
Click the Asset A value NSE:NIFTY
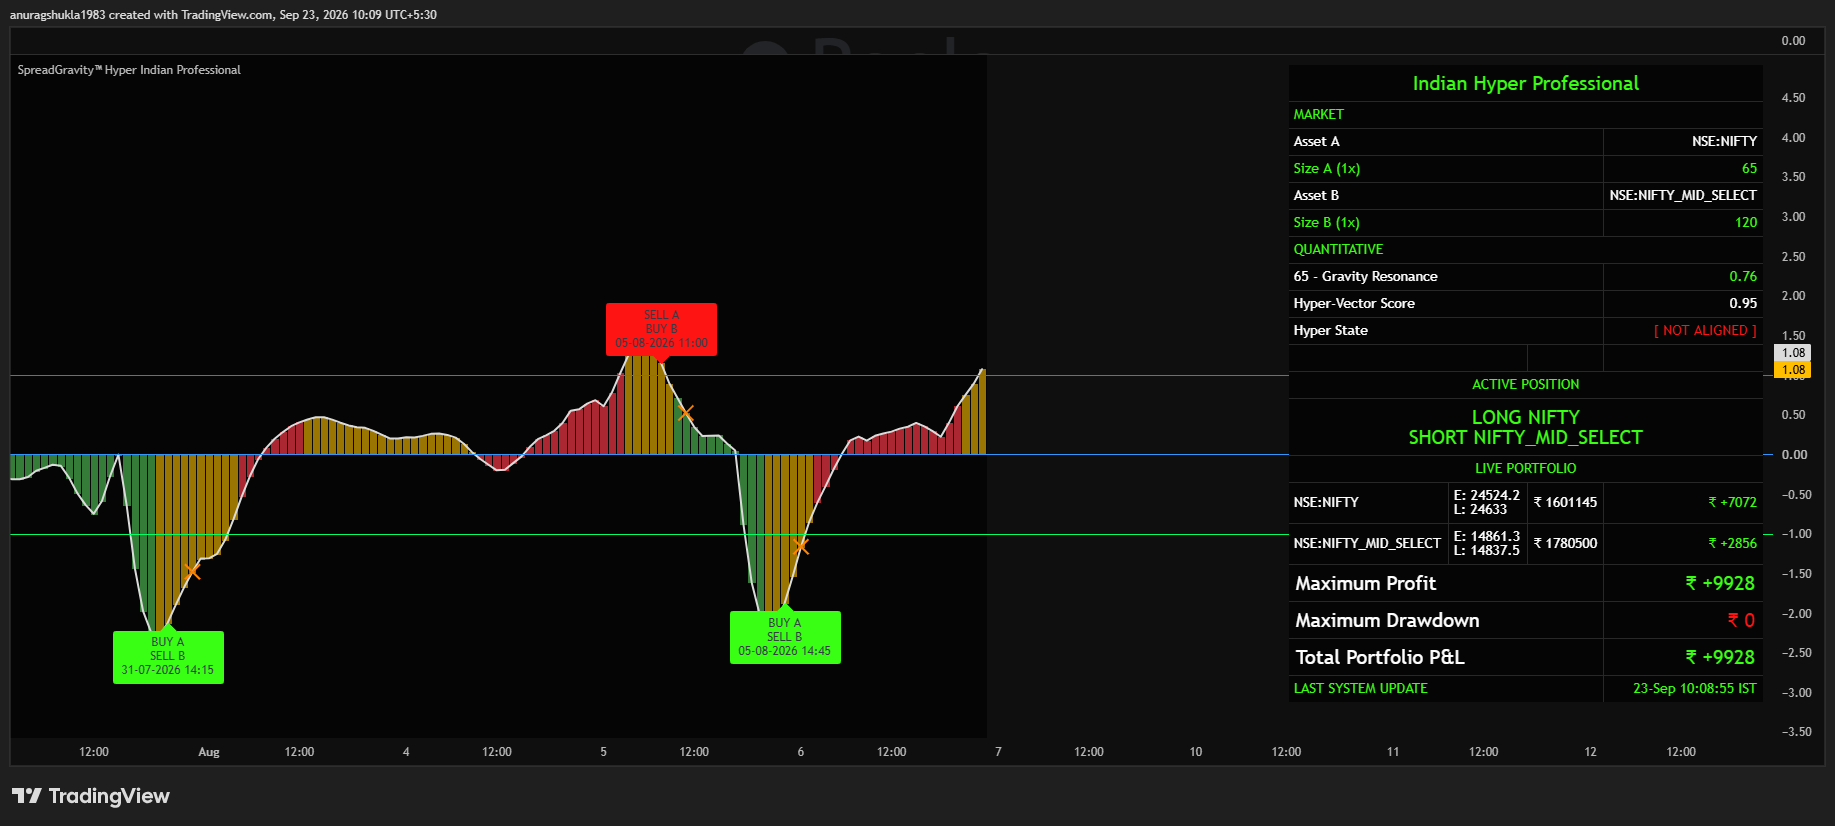click(1724, 142)
